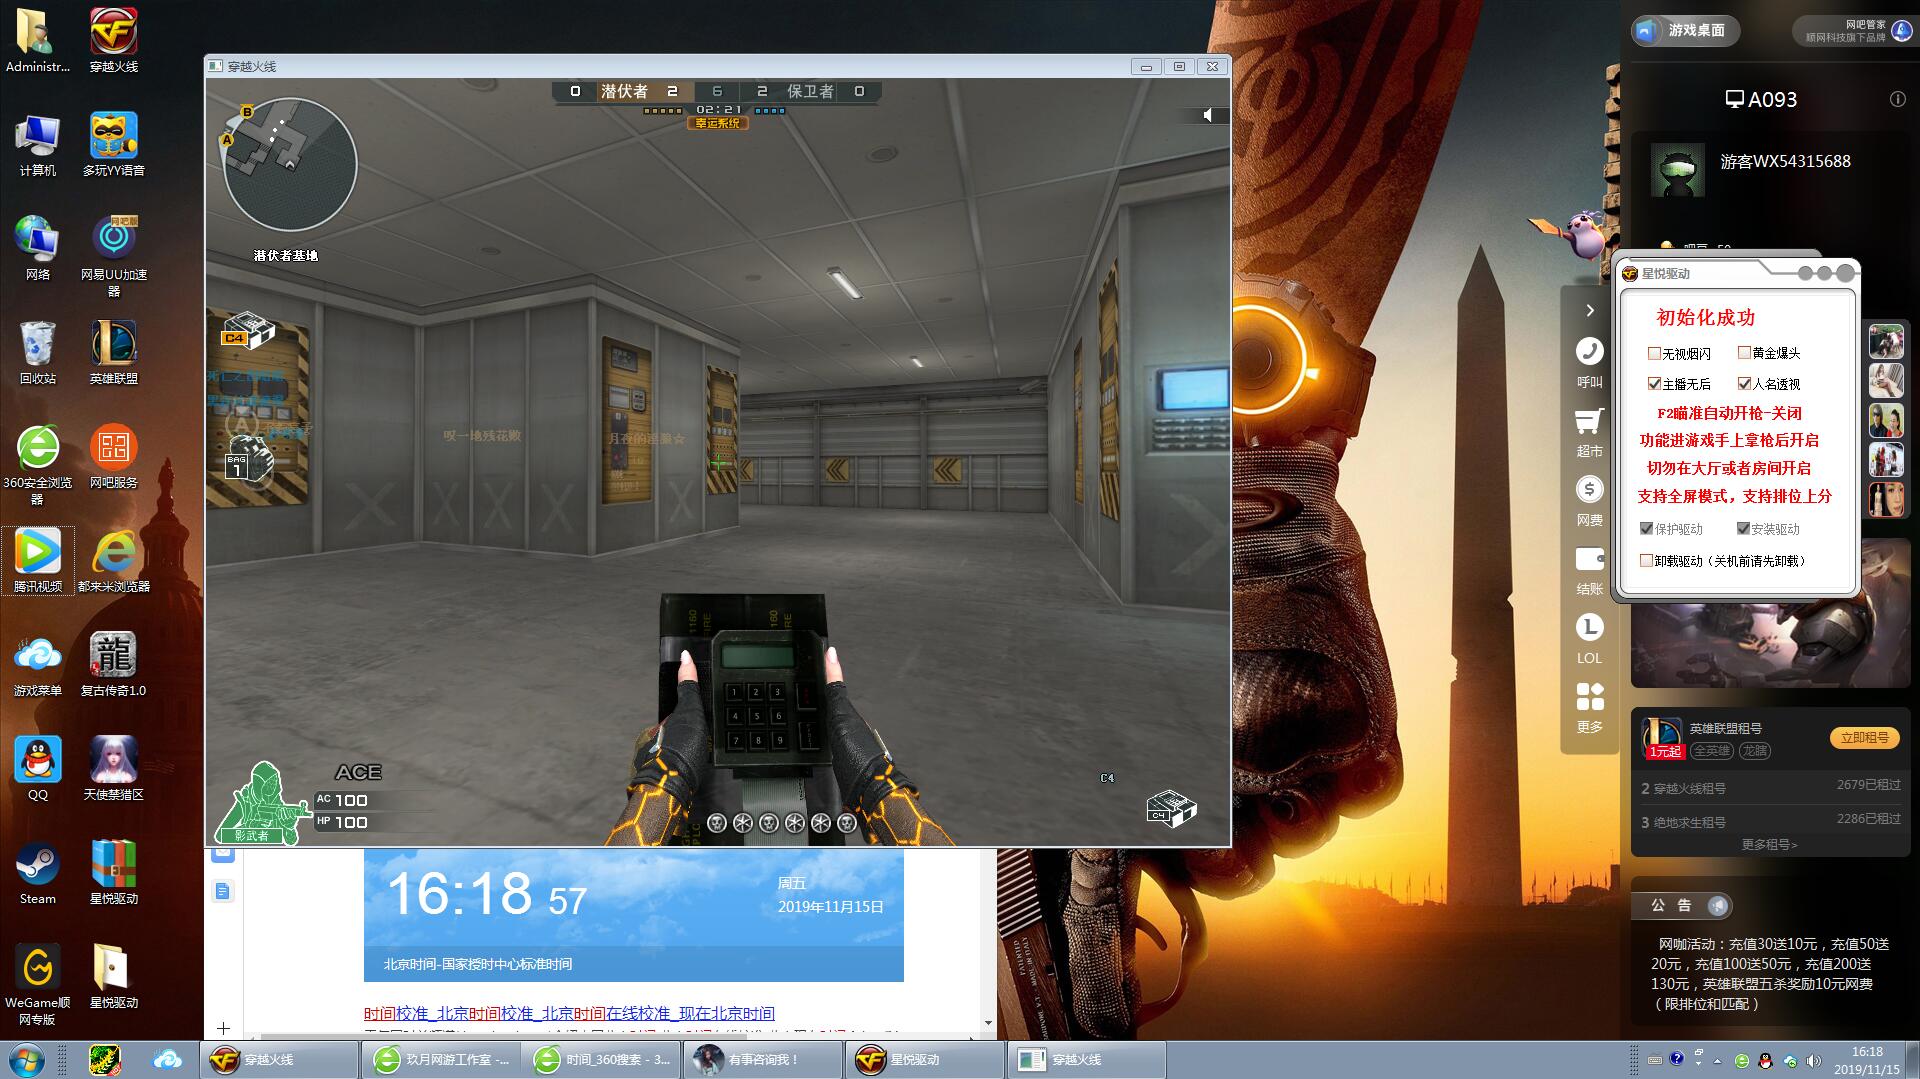The image size is (1920, 1079).
Task: Switch to 有事咨询我！ taskbar window
Action: (x=762, y=1060)
